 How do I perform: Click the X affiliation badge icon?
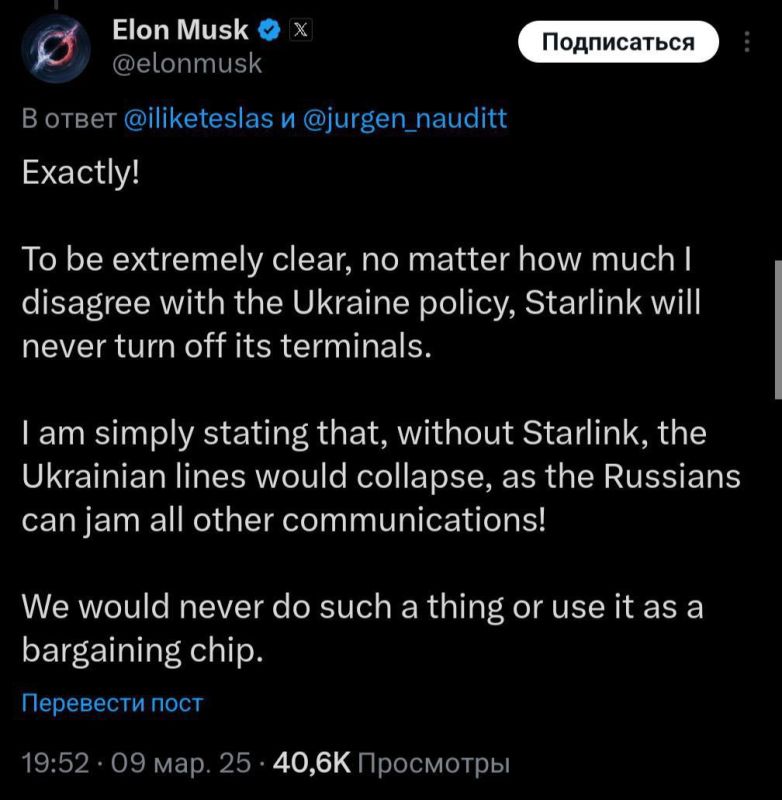(x=298, y=31)
